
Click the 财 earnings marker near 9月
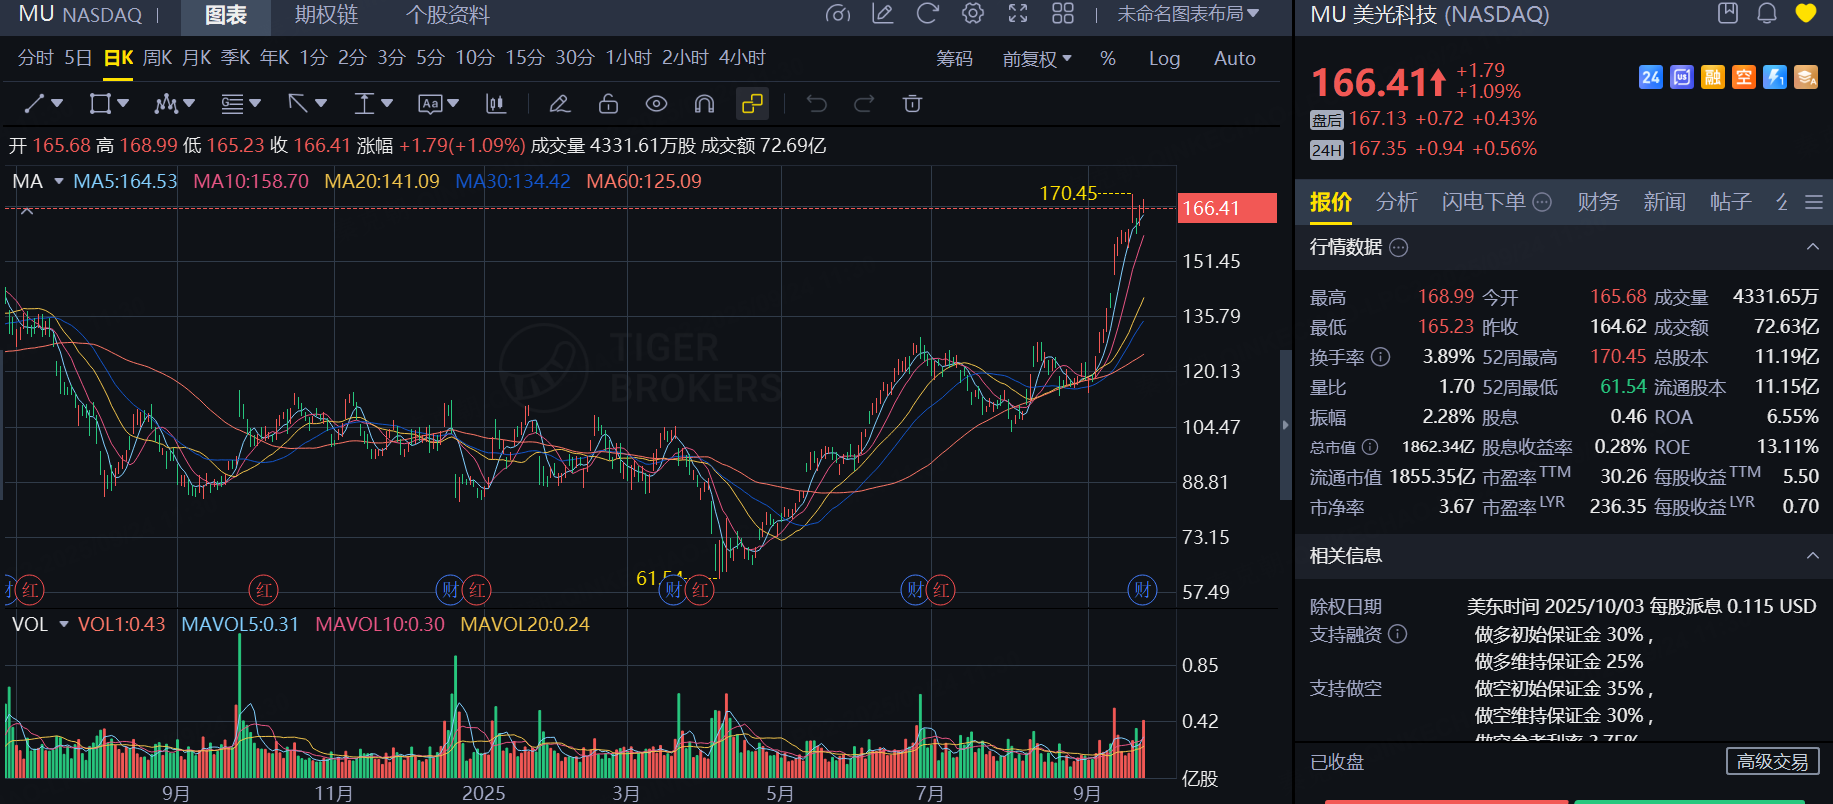[x=1142, y=590]
